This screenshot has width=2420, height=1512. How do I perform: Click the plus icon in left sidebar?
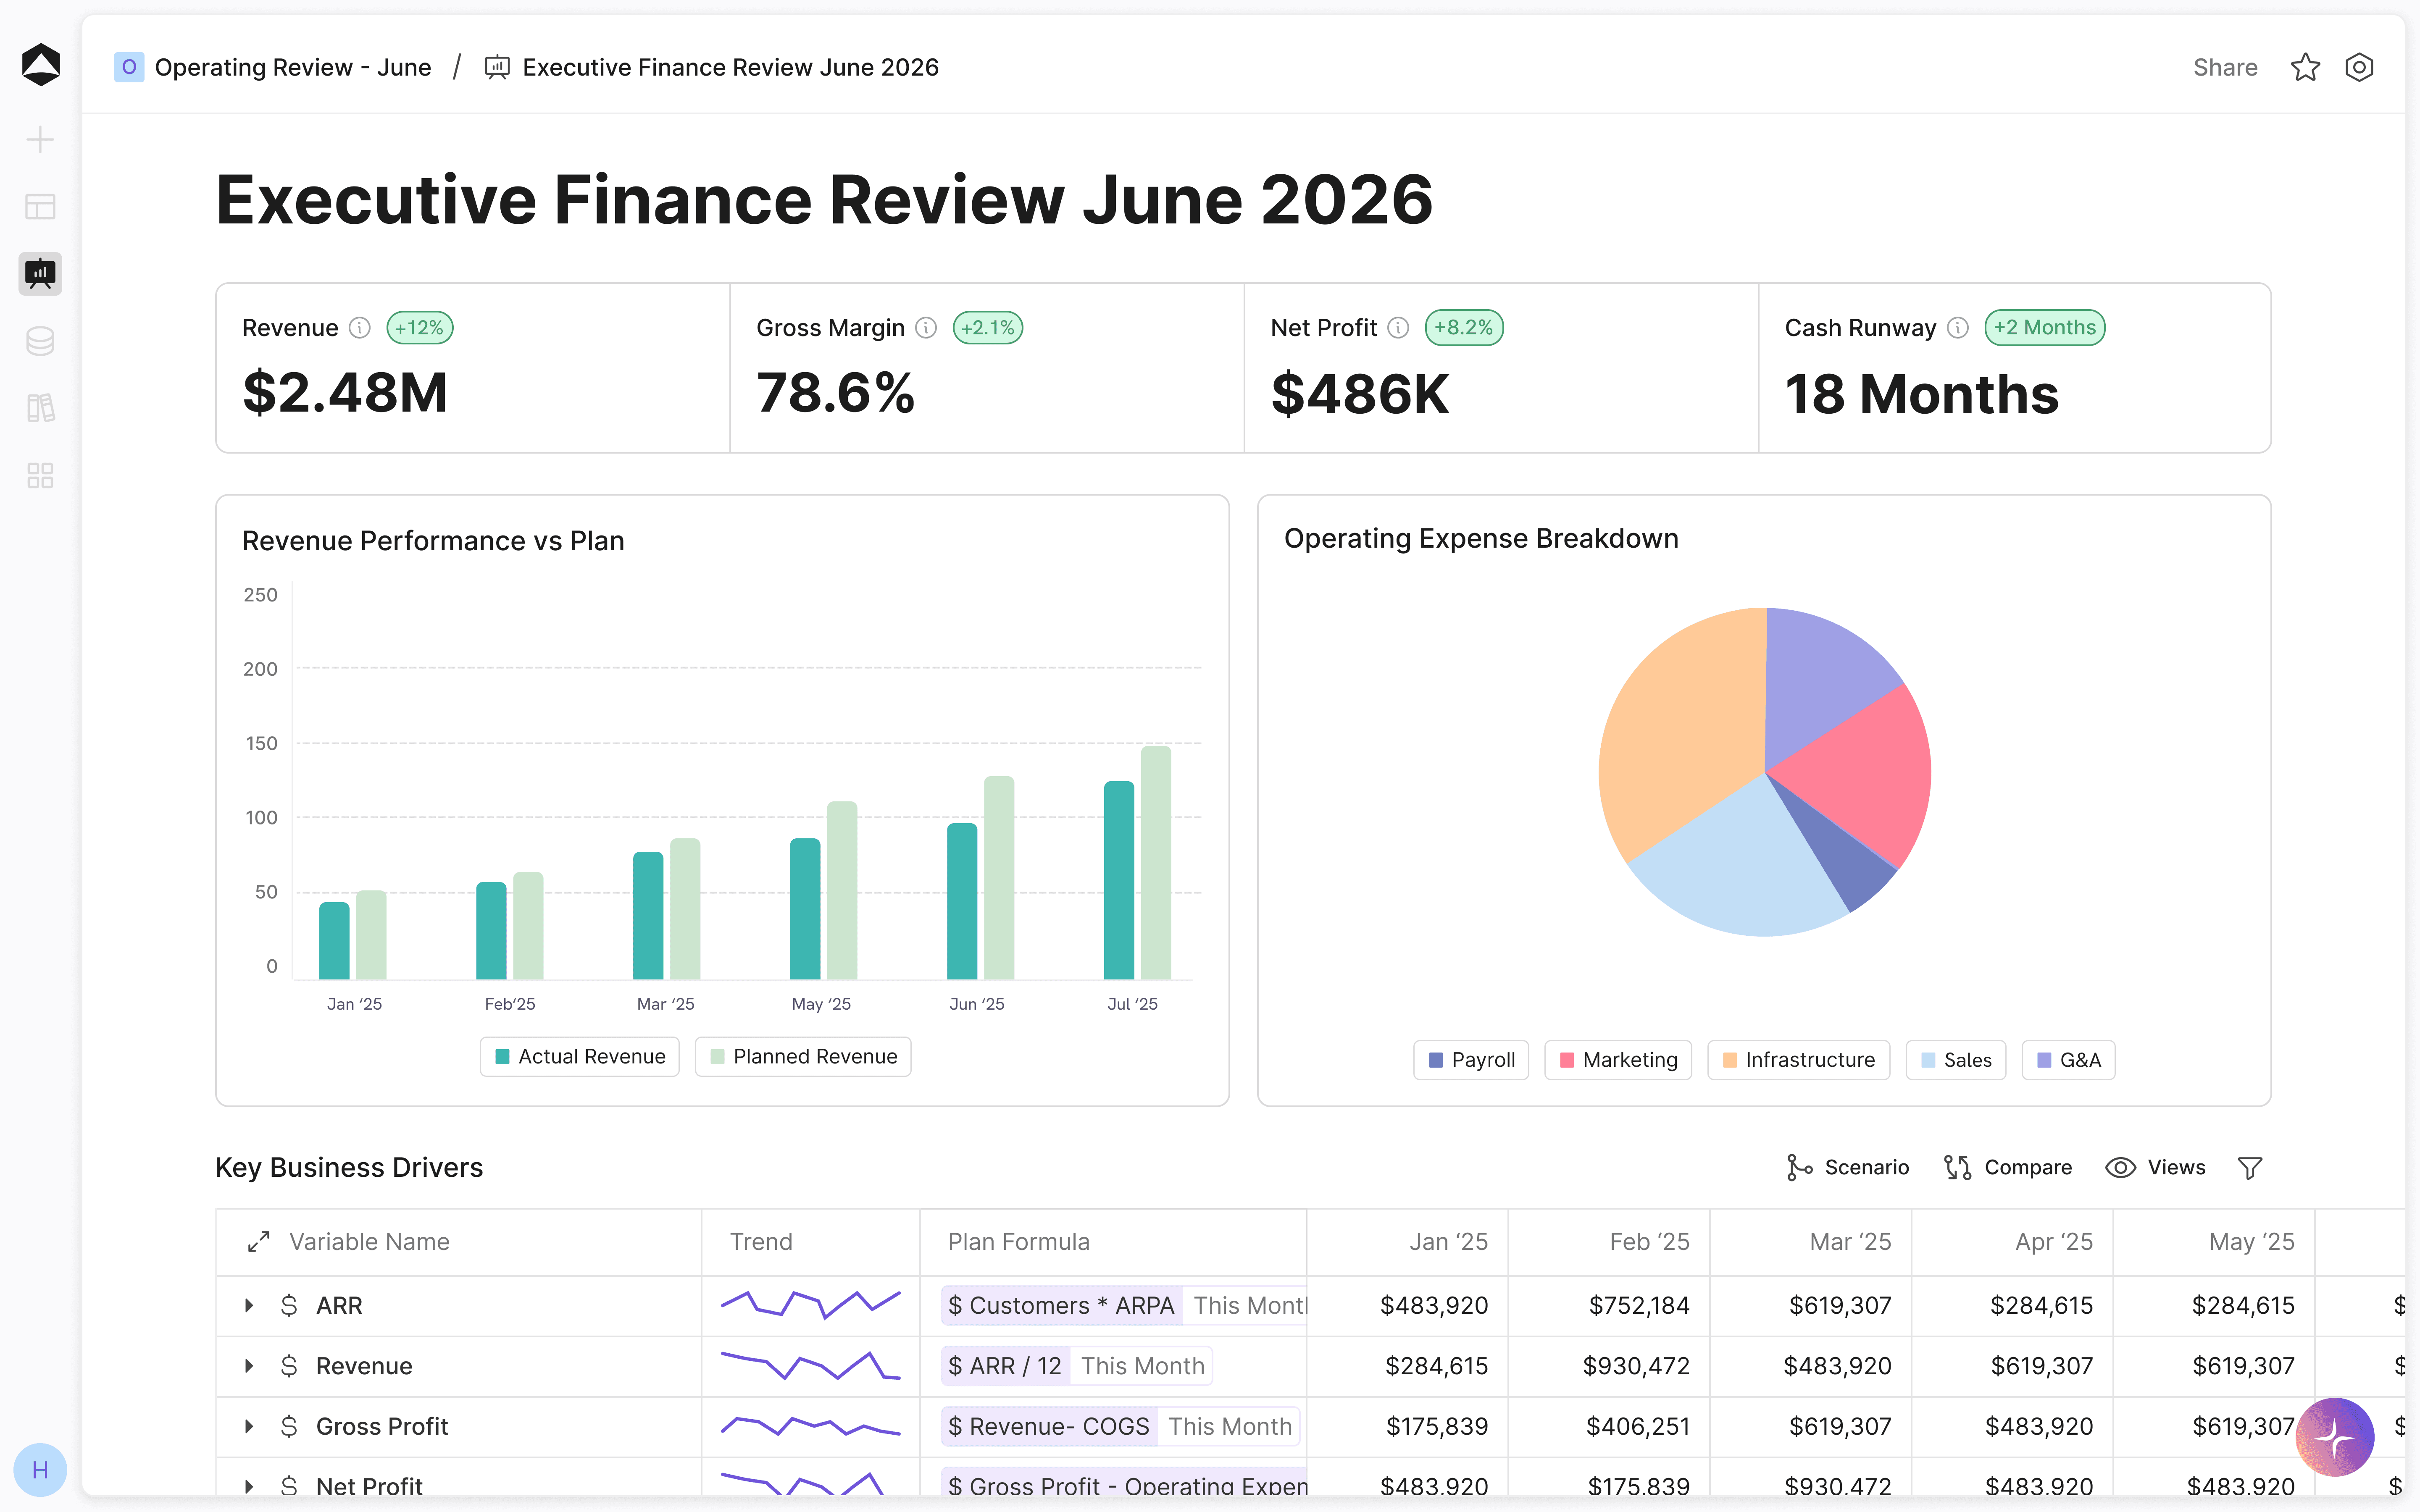click(x=40, y=139)
